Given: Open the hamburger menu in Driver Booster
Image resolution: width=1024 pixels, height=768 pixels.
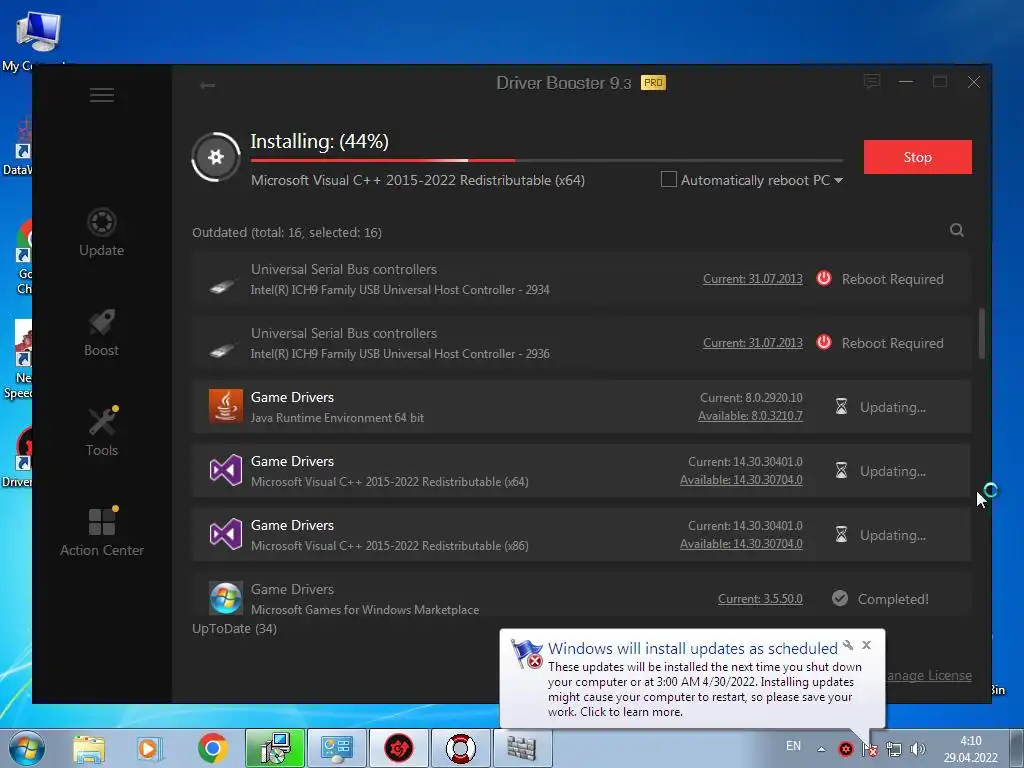Looking at the screenshot, I should click(102, 95).
